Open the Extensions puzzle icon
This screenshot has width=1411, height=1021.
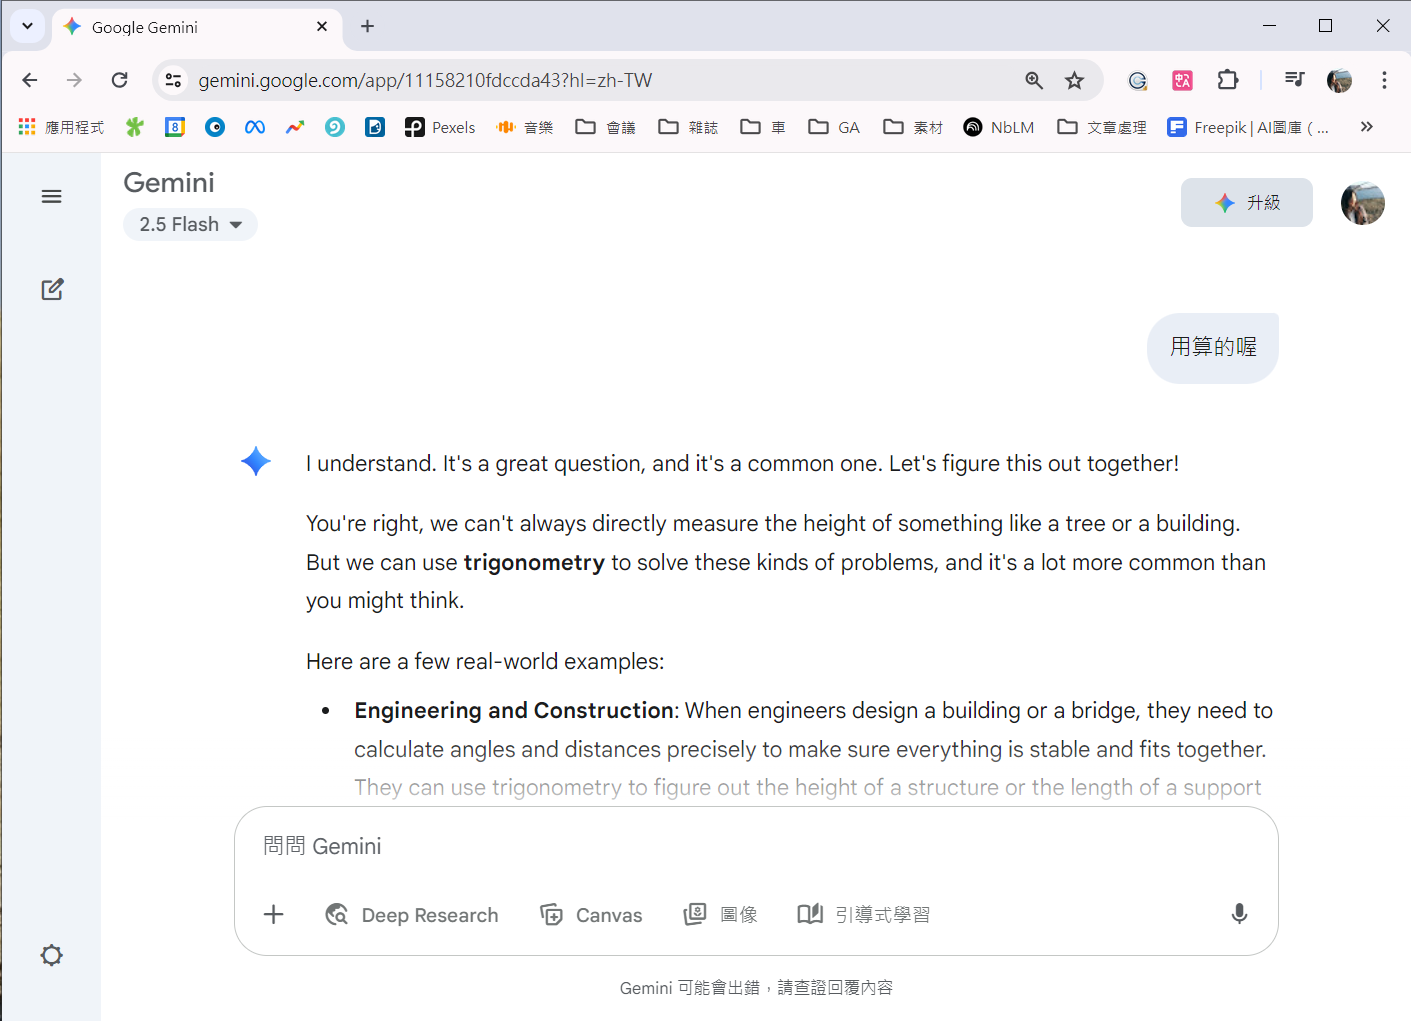tap(1228, 80)
